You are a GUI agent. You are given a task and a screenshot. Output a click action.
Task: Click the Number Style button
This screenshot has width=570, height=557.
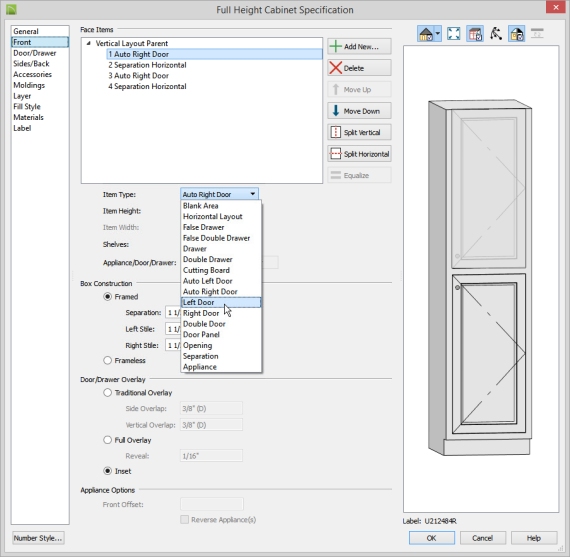pyautogui.click(x=38, y=538)
